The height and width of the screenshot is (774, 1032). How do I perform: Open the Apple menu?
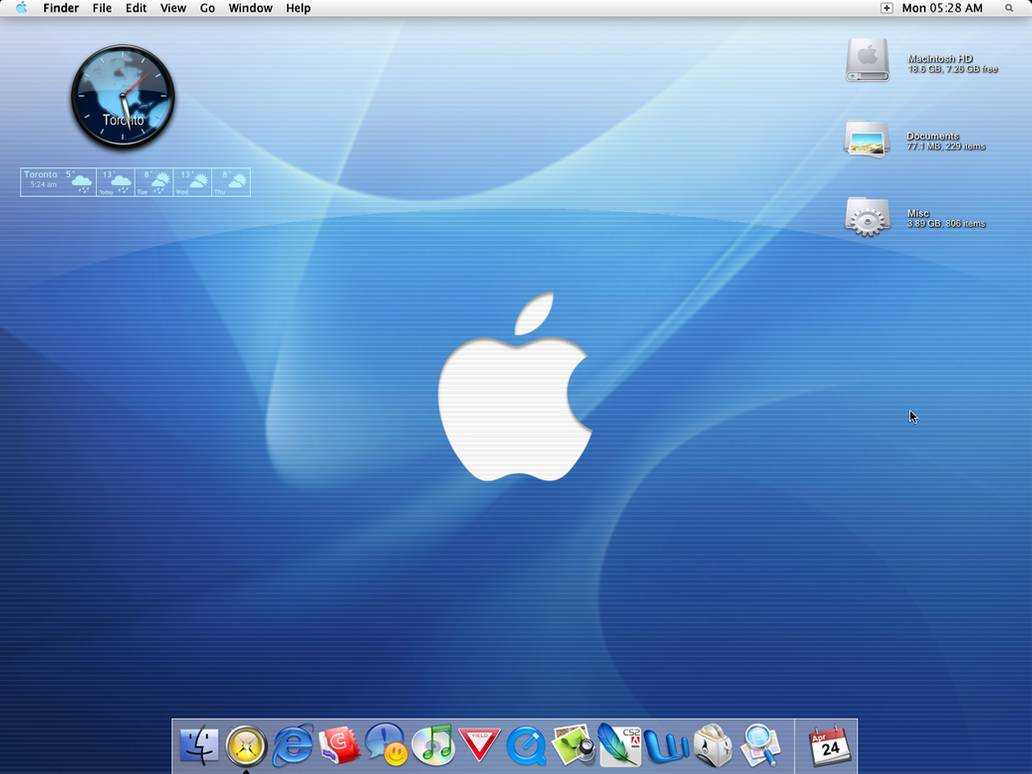coord(21,8)
